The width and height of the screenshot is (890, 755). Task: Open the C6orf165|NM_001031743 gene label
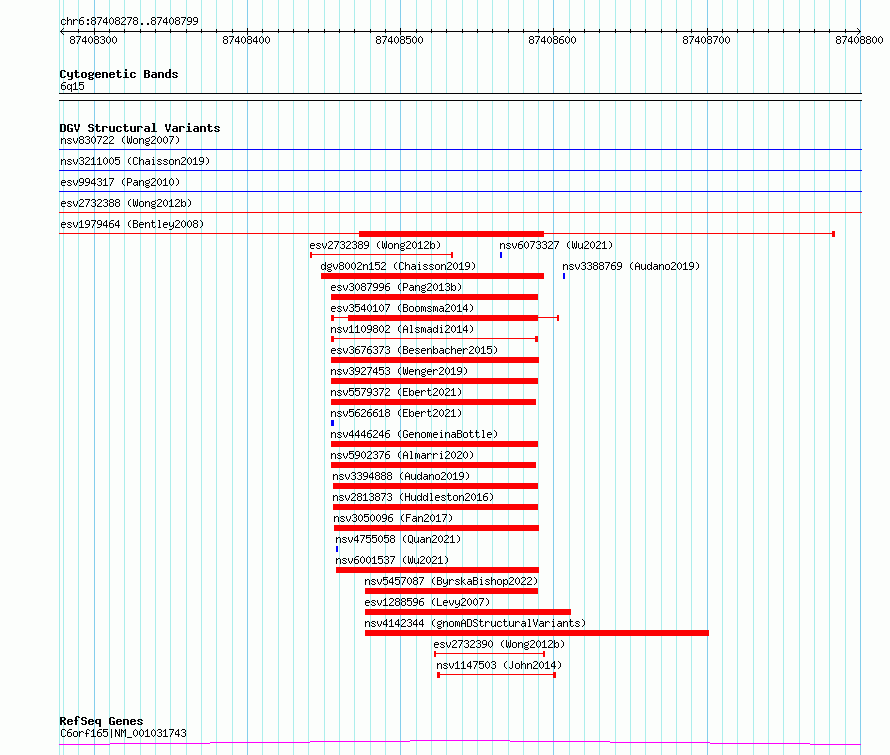123,733
